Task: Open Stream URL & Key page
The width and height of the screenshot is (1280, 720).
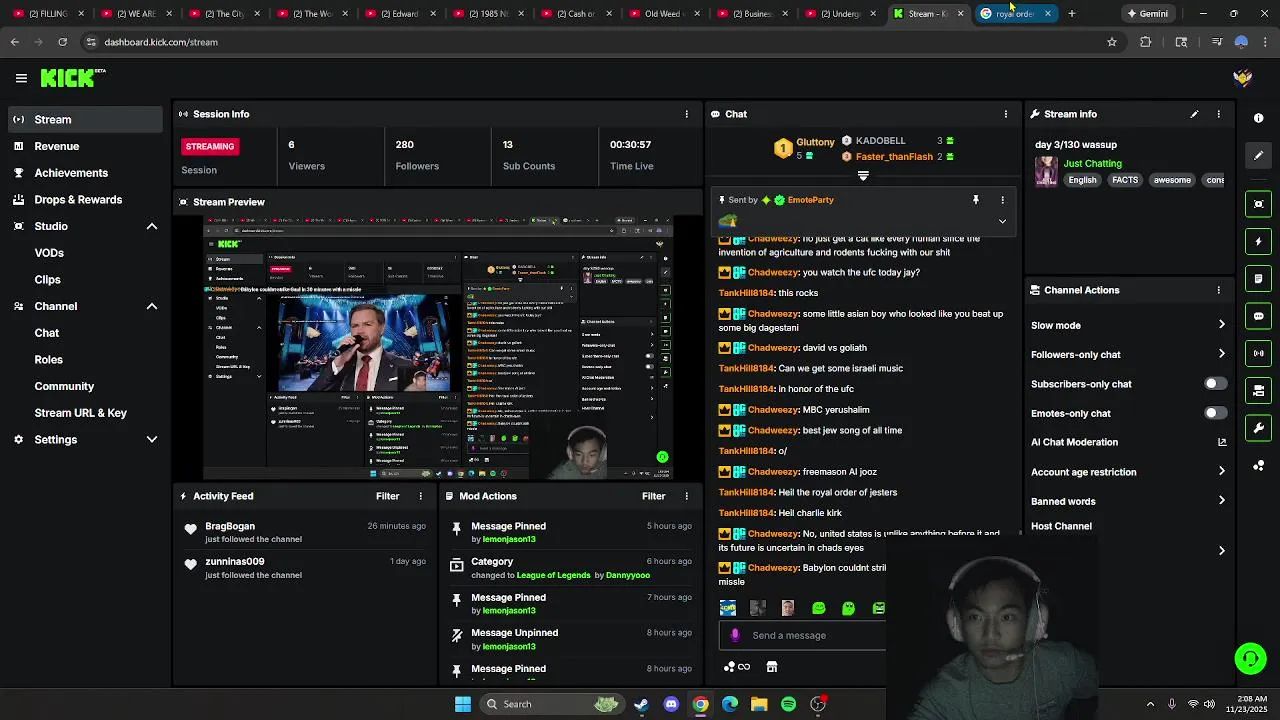Action: (x=80, y=413)
